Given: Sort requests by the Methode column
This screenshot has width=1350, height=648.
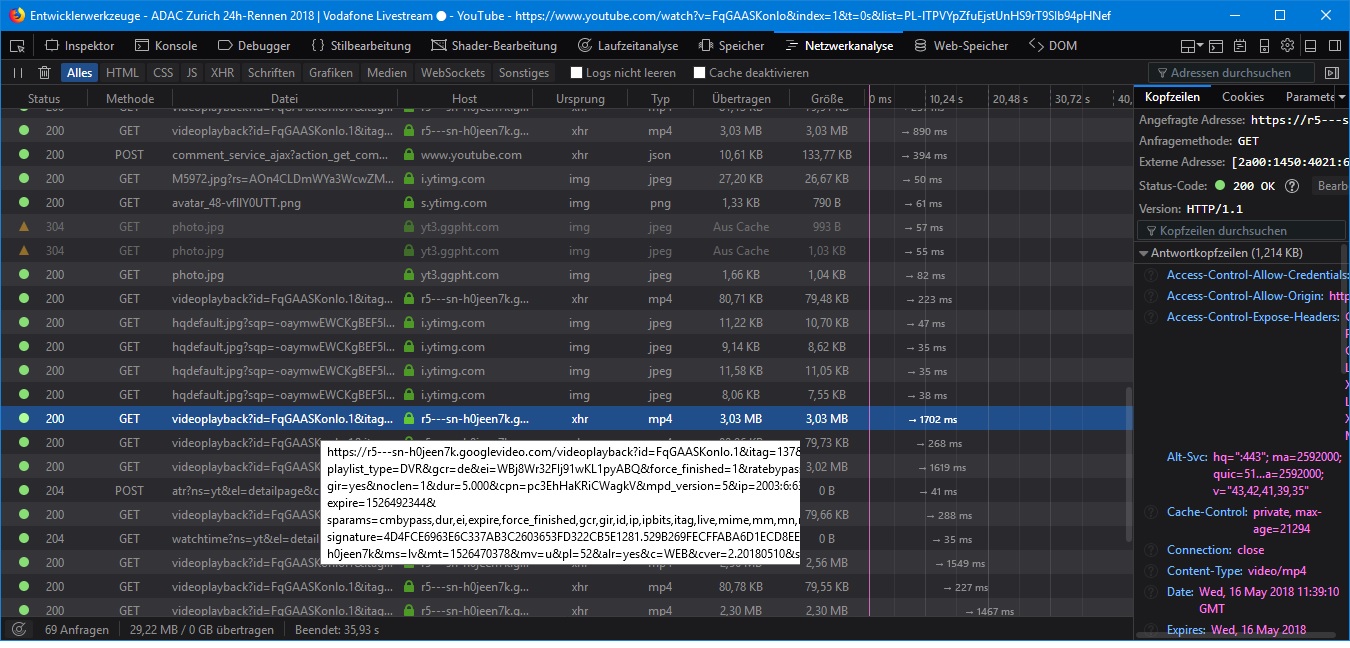Looking at the screenshot, I should click(130, 99).
